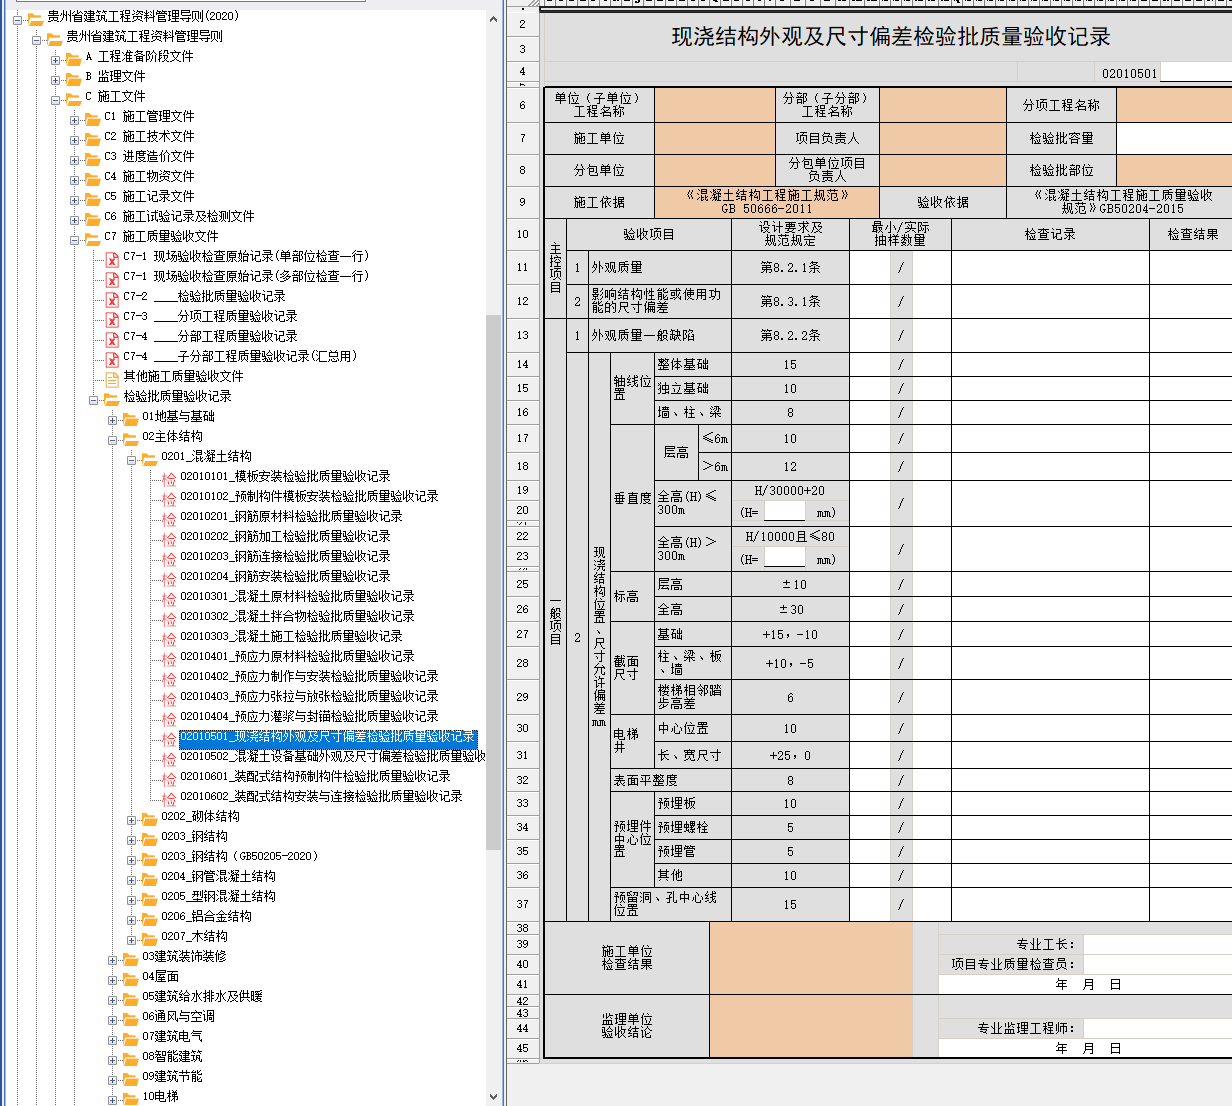Select 02010501 现浇结构外观及尺寸偏差 tree item
The image size is (1232, 1106).
coord(328,737)
